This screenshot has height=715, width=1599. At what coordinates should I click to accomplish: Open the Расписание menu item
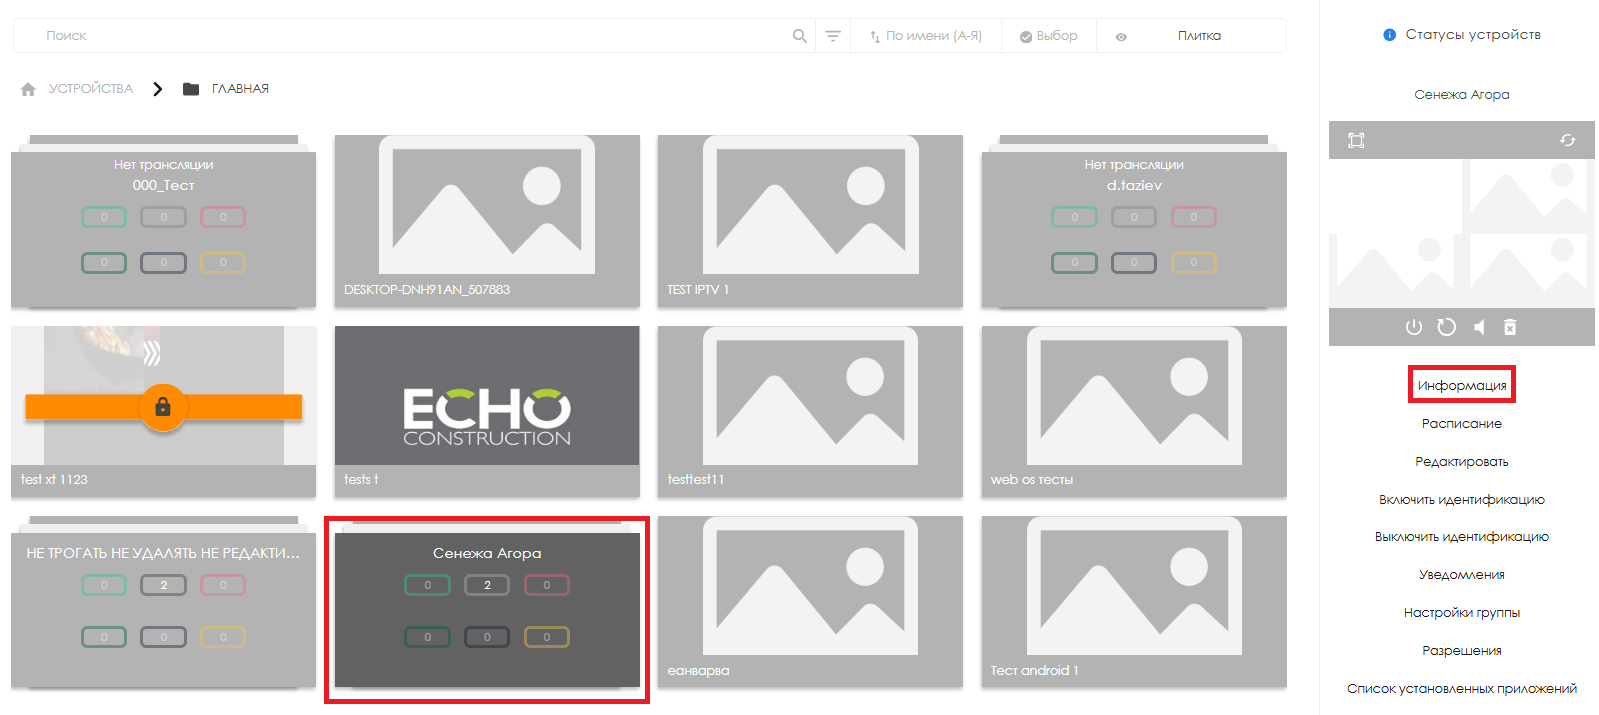(1461, 423)
